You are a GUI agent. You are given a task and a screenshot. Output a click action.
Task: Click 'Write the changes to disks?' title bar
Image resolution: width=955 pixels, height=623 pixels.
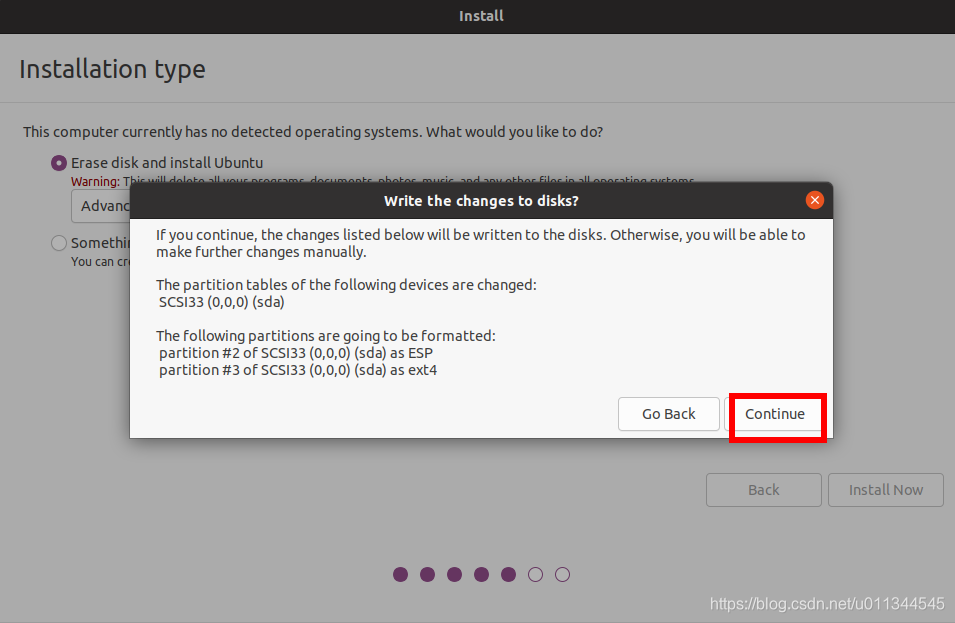click(481, 201)
